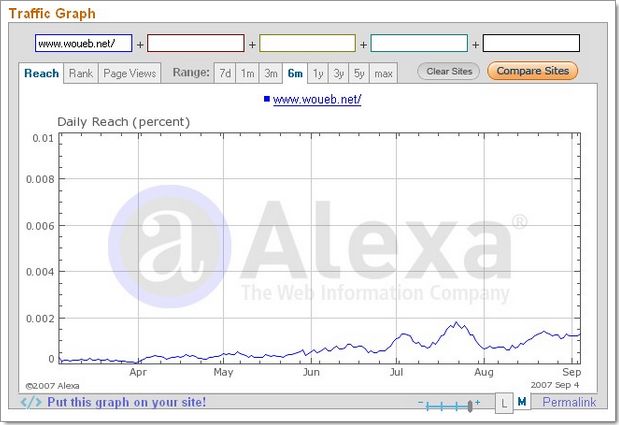Click the first site field containing www.woueb.net/
This screenshot has width=619, height=425.
pyautogui.click(x=84, y=43)
